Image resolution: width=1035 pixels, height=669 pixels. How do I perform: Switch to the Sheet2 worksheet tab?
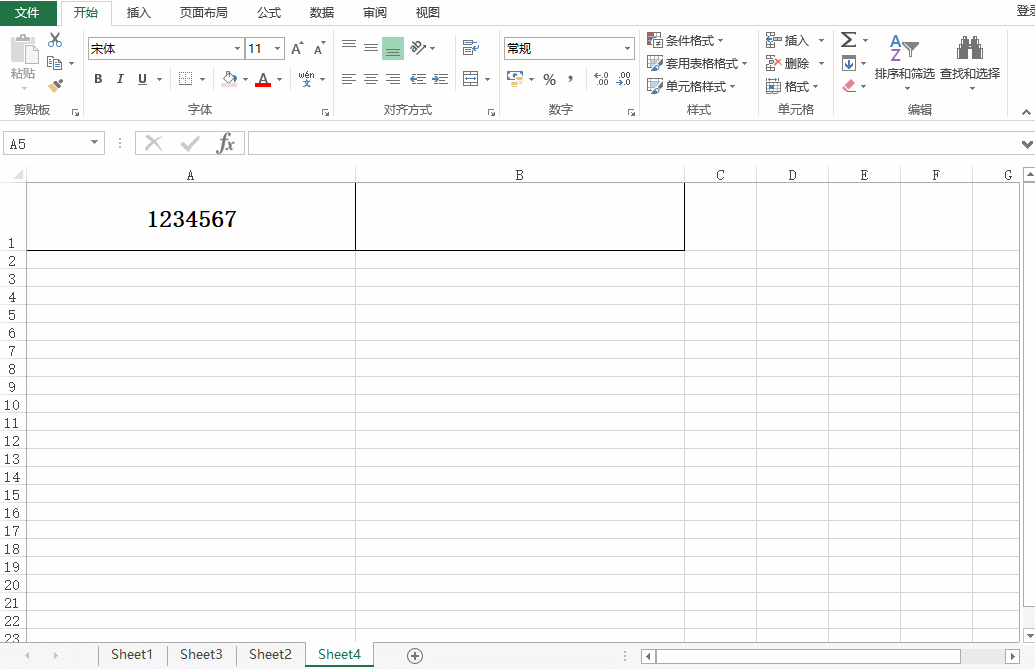tap(269, 654)
